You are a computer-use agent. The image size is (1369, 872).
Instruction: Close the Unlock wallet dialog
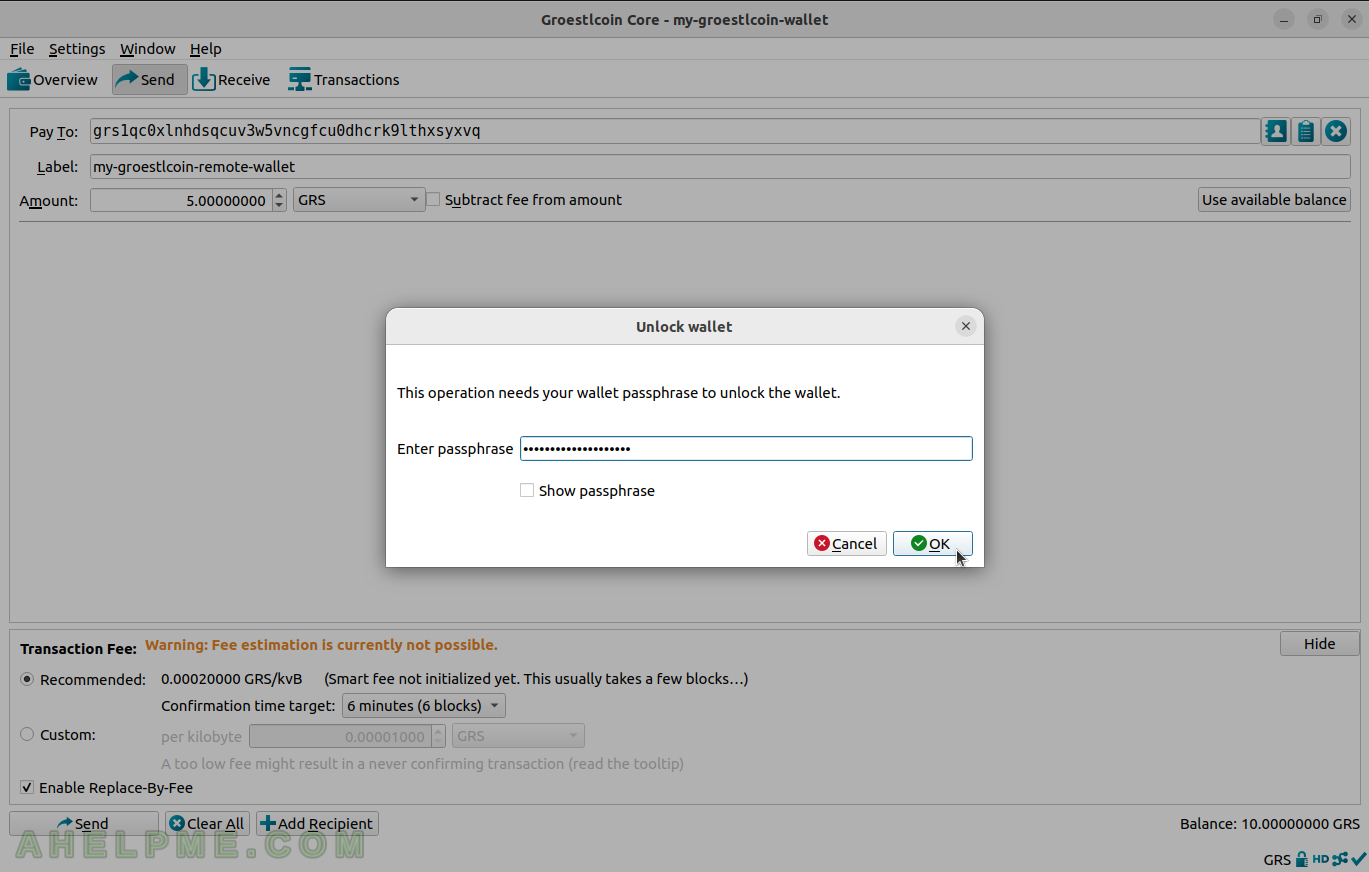pyautogui.click(x=965, y=326)
